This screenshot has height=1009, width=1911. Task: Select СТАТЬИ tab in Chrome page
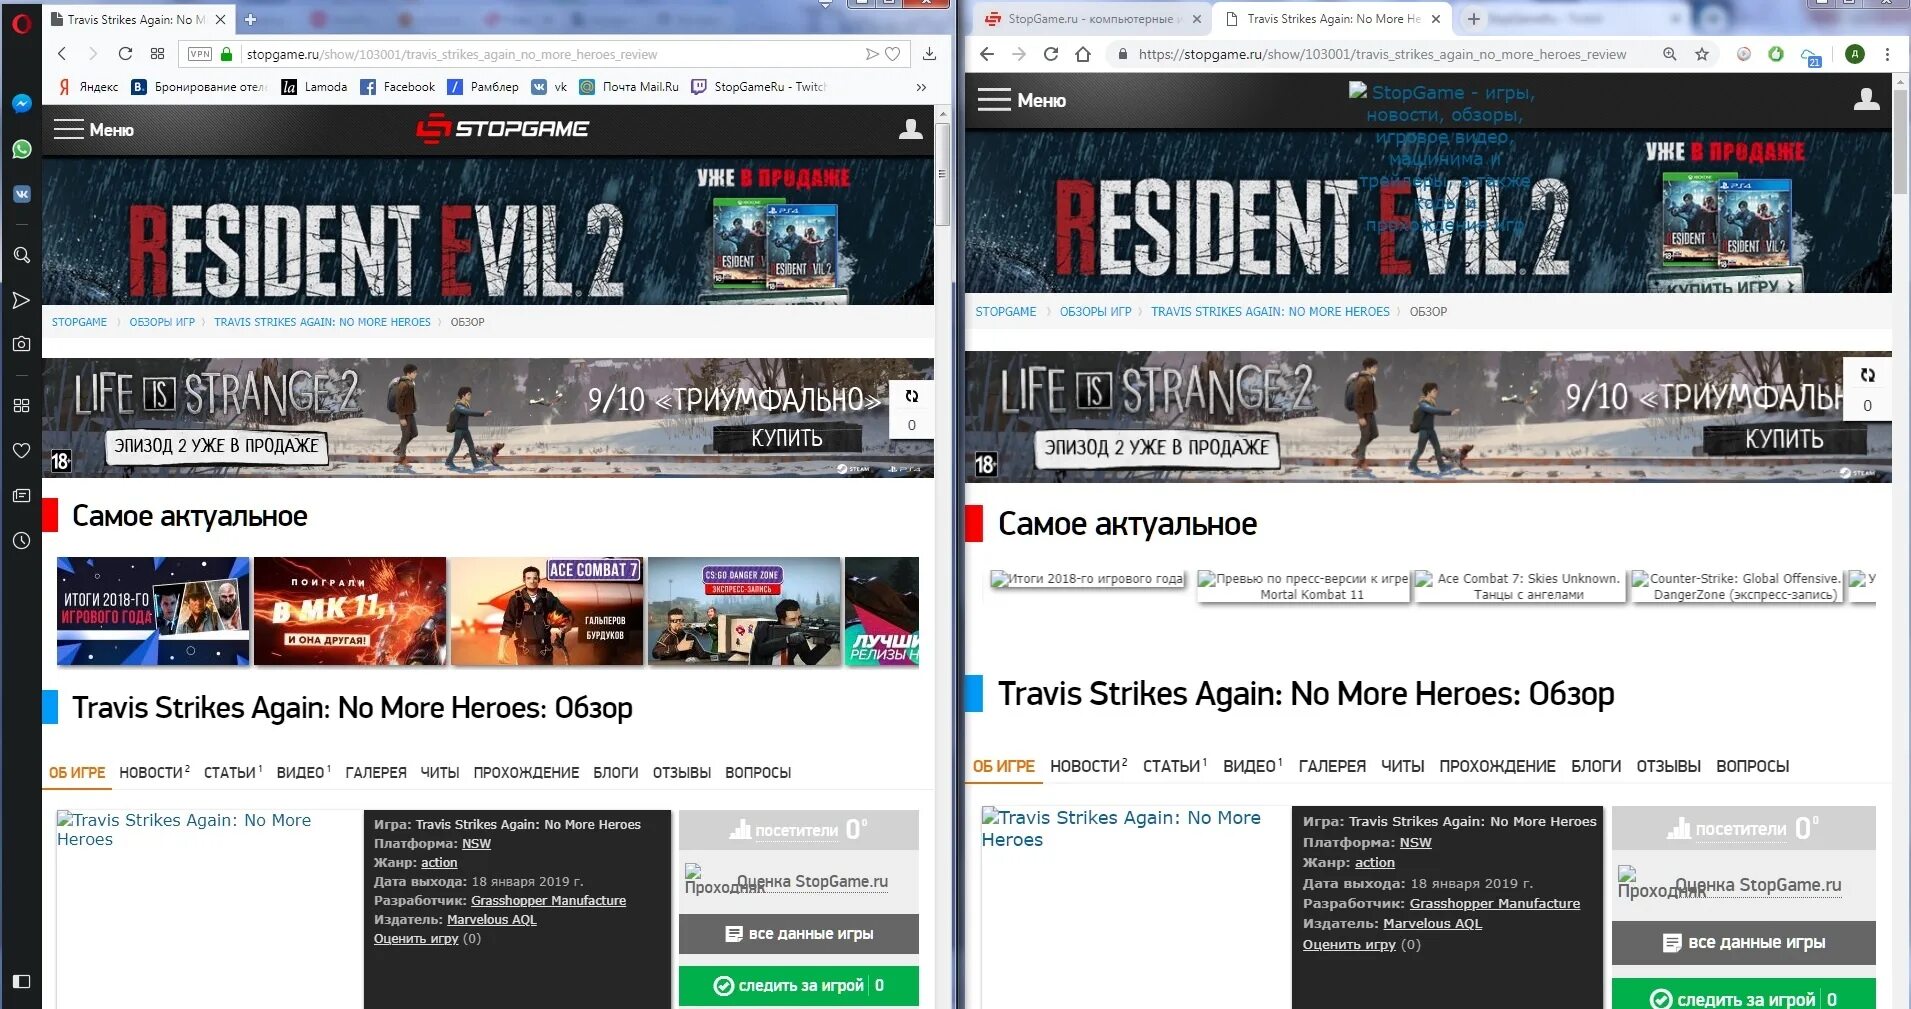pos(1175,766)
